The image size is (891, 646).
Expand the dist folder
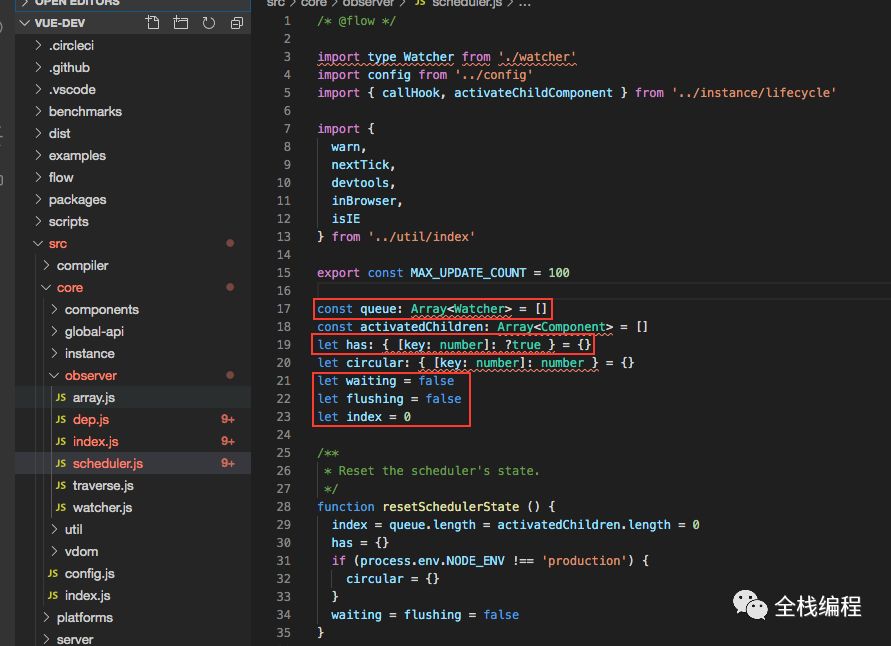(x=38, y=133)
